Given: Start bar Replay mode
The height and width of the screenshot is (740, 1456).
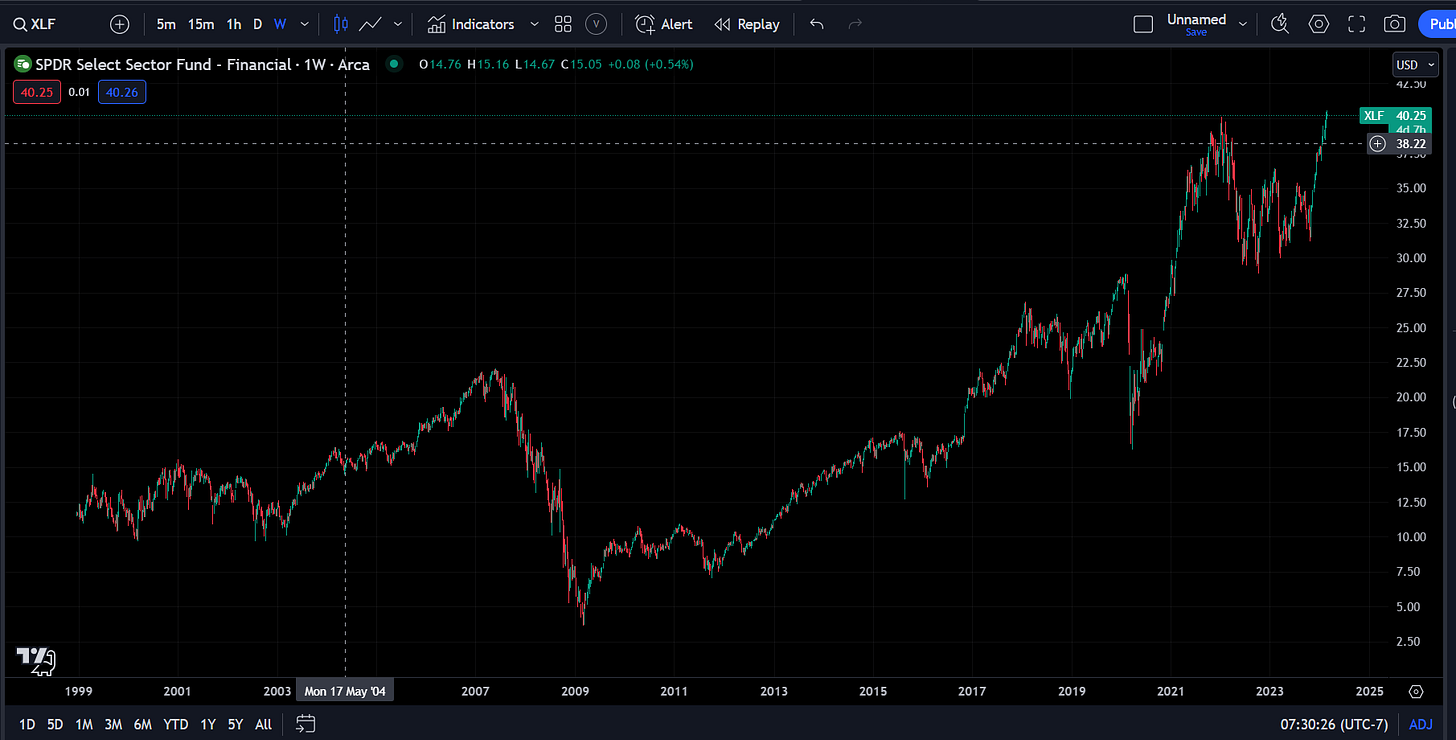Looking at the screenshot, I should [x=747, y=24].
